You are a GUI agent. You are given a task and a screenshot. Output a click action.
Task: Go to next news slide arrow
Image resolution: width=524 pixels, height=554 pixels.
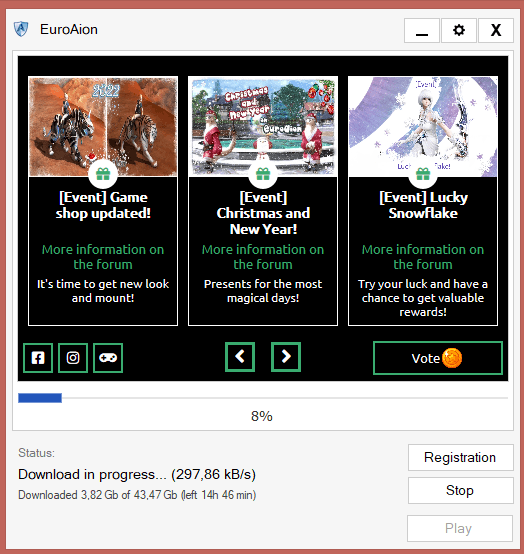point(286,356)
